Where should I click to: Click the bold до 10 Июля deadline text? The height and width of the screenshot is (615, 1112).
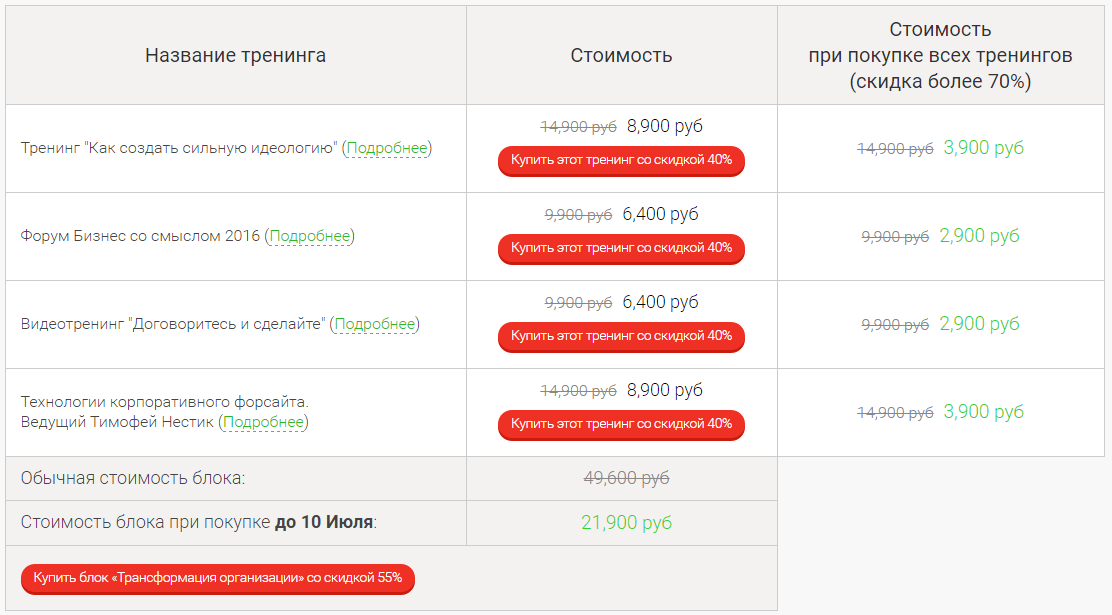(x=324, y=523)
